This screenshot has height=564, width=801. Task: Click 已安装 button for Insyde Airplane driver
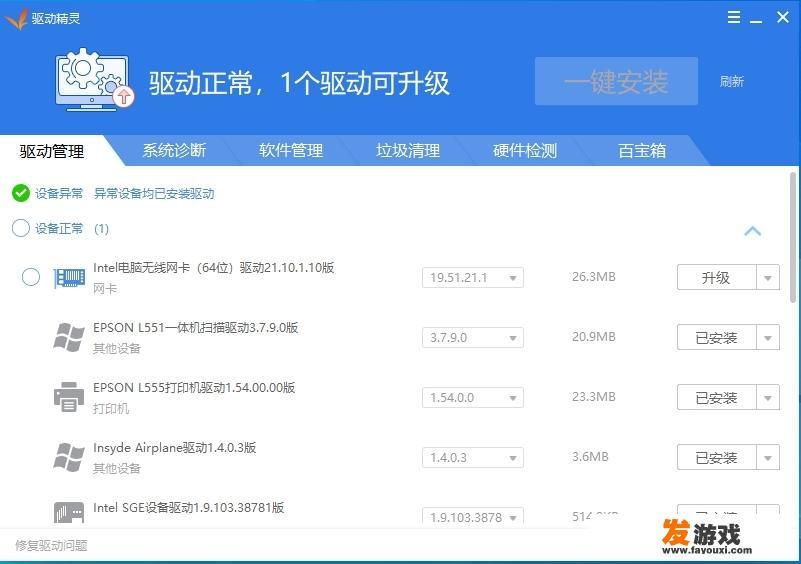point(716,457)
